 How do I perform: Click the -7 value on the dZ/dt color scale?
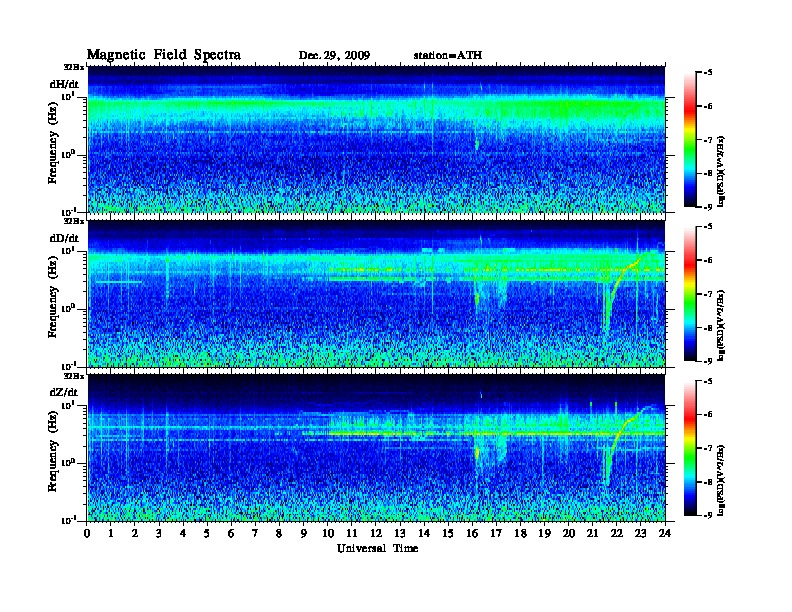click(x=708, y=448)
